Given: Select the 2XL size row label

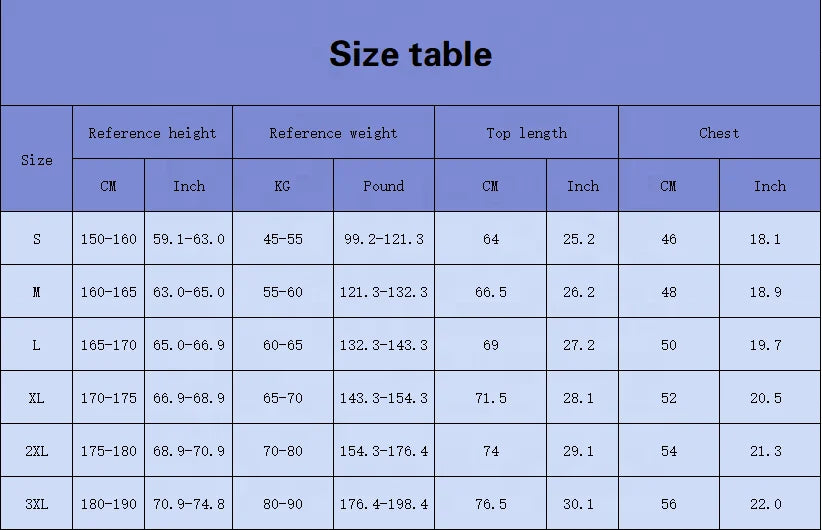Looking at the screenshot, I should point(37,451).
